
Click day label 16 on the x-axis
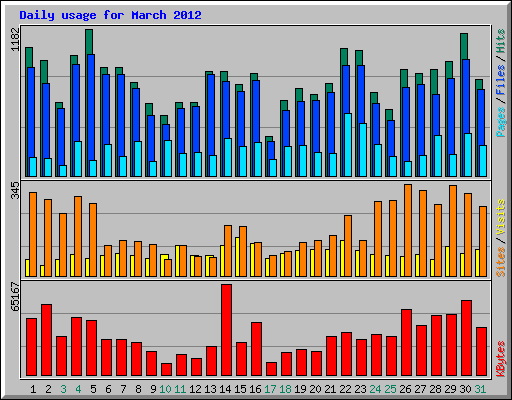tap(255, 389)
